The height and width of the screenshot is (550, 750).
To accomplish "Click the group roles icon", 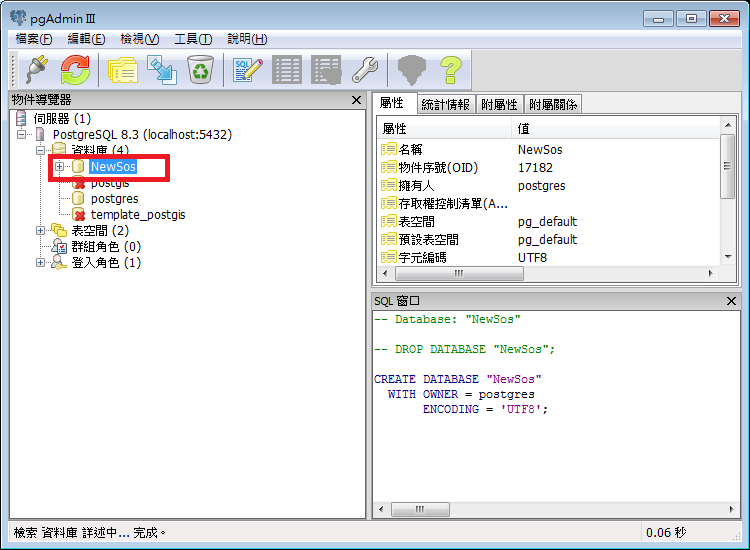I will (x=59, y=246).
